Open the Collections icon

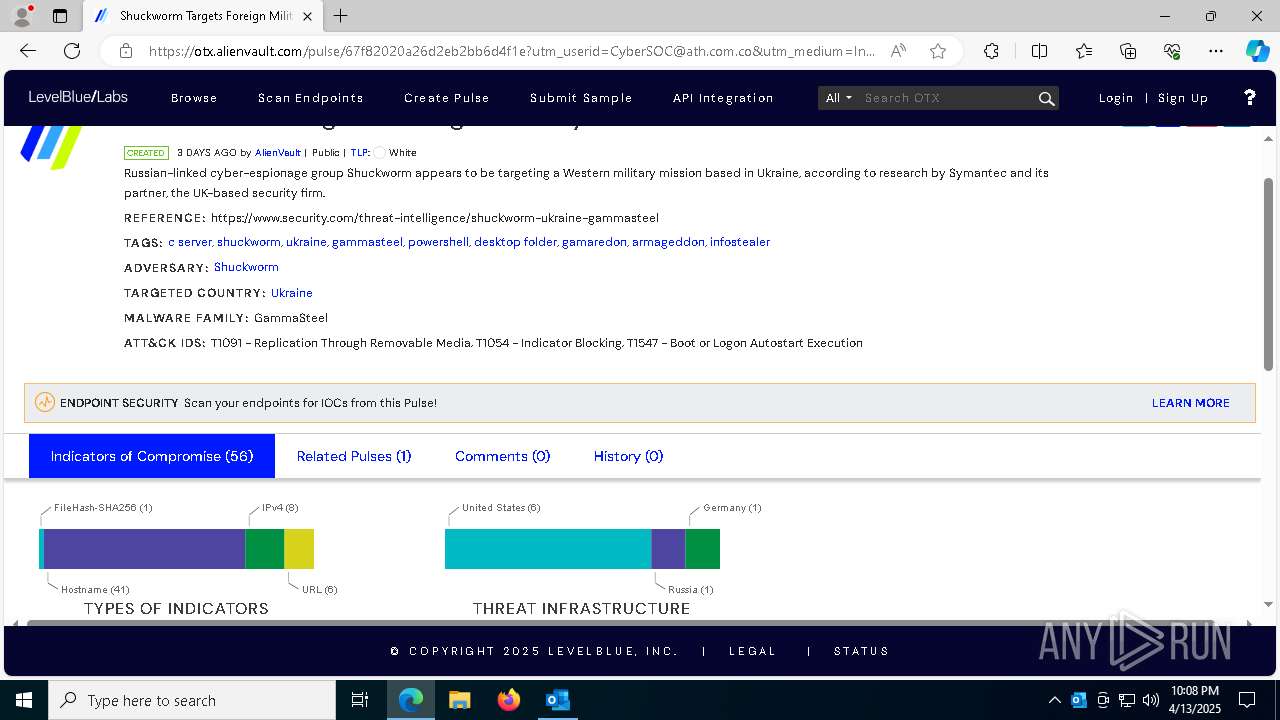(1128, 51)
